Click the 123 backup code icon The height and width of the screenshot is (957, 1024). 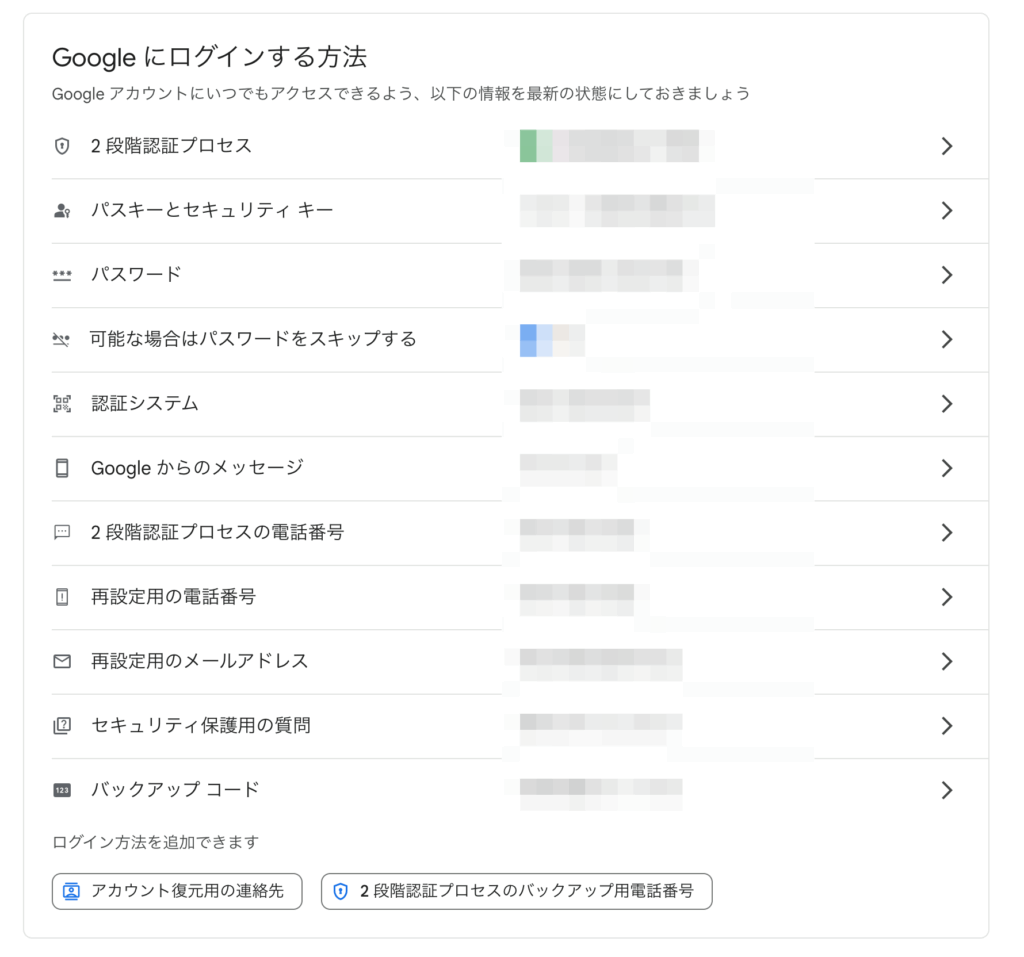pos(62,790)
